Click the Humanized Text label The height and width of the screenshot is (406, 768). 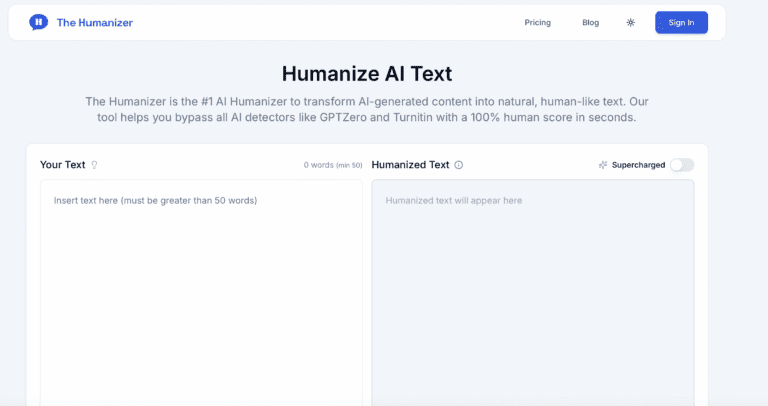pos(410,165)
